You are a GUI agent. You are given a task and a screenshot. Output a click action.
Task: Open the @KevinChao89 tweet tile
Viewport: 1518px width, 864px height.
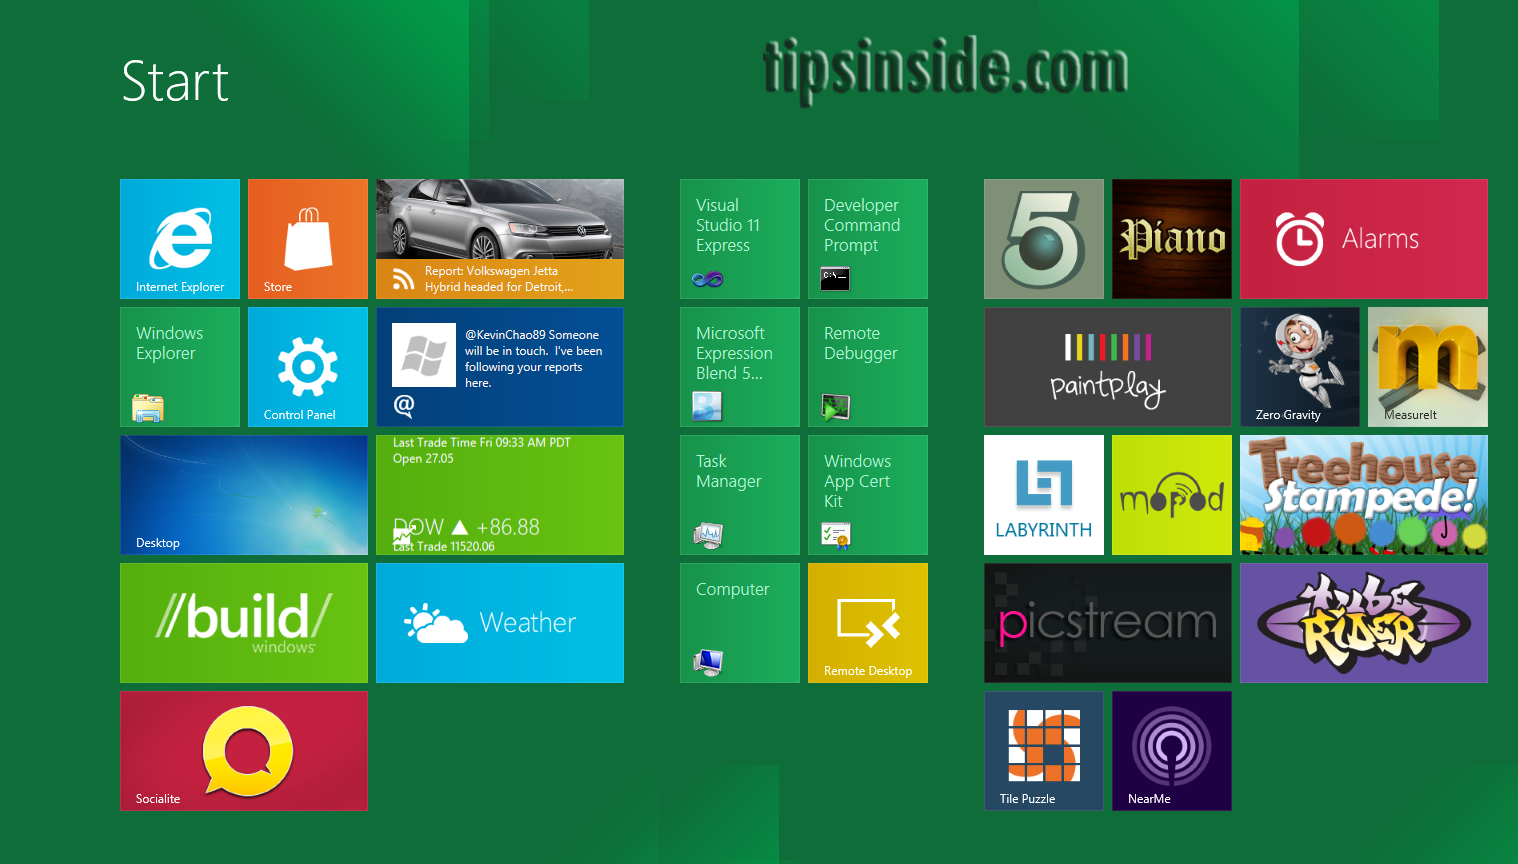point(500,367)
